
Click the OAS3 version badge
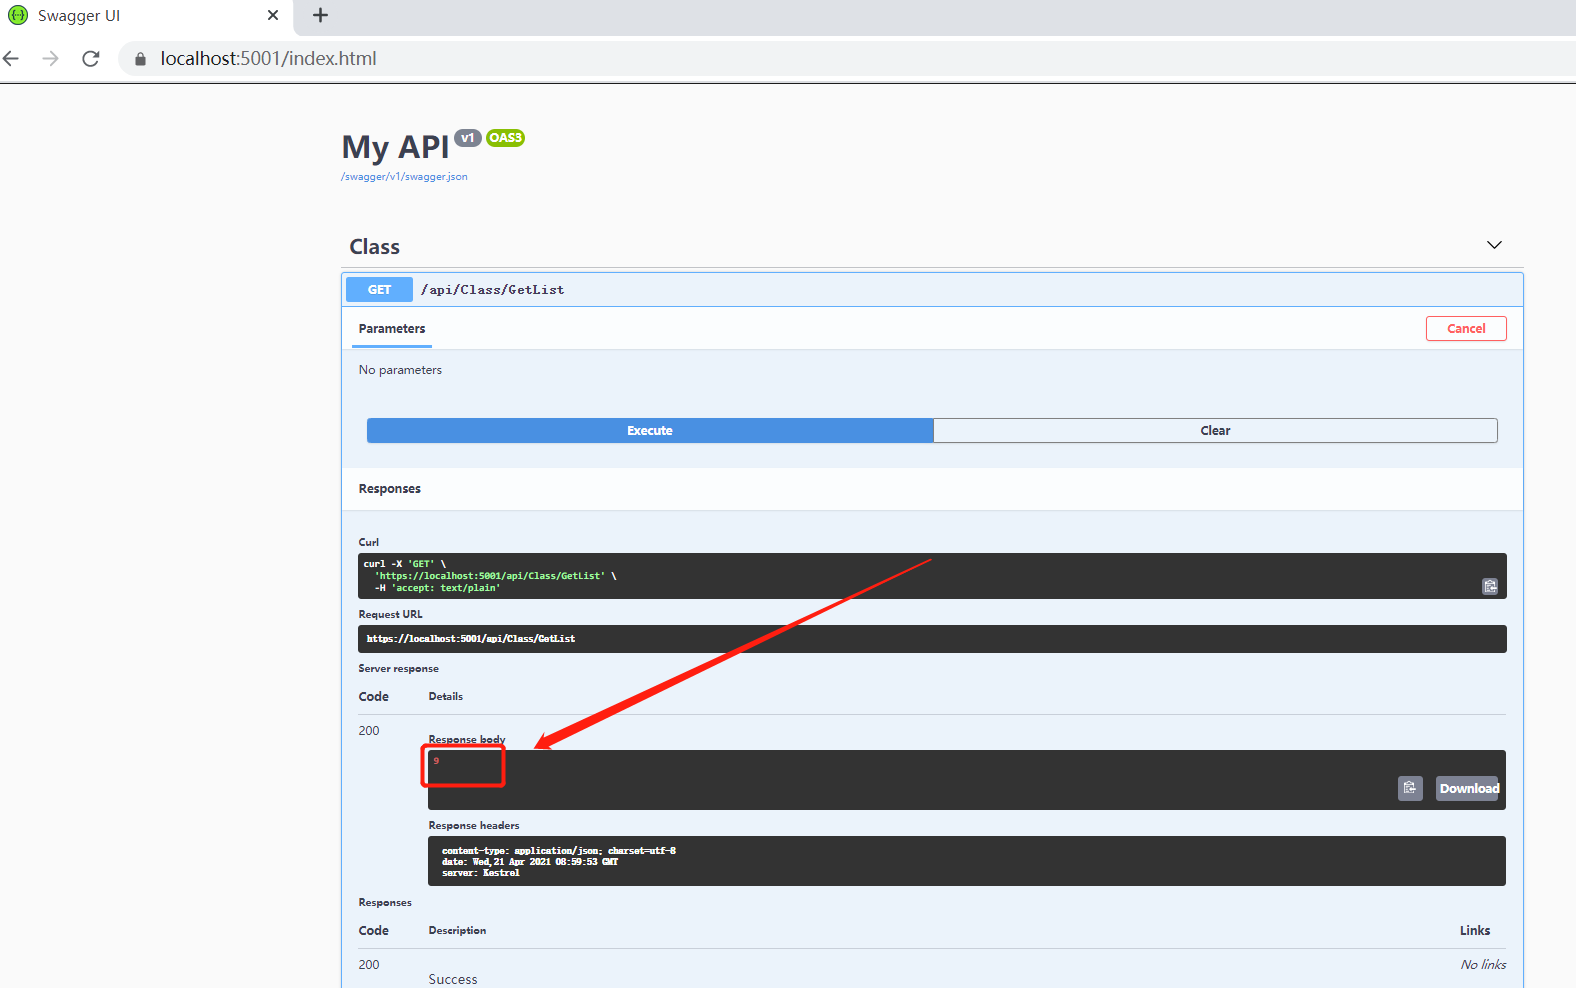pyautogui.click(x=505, y=138)
